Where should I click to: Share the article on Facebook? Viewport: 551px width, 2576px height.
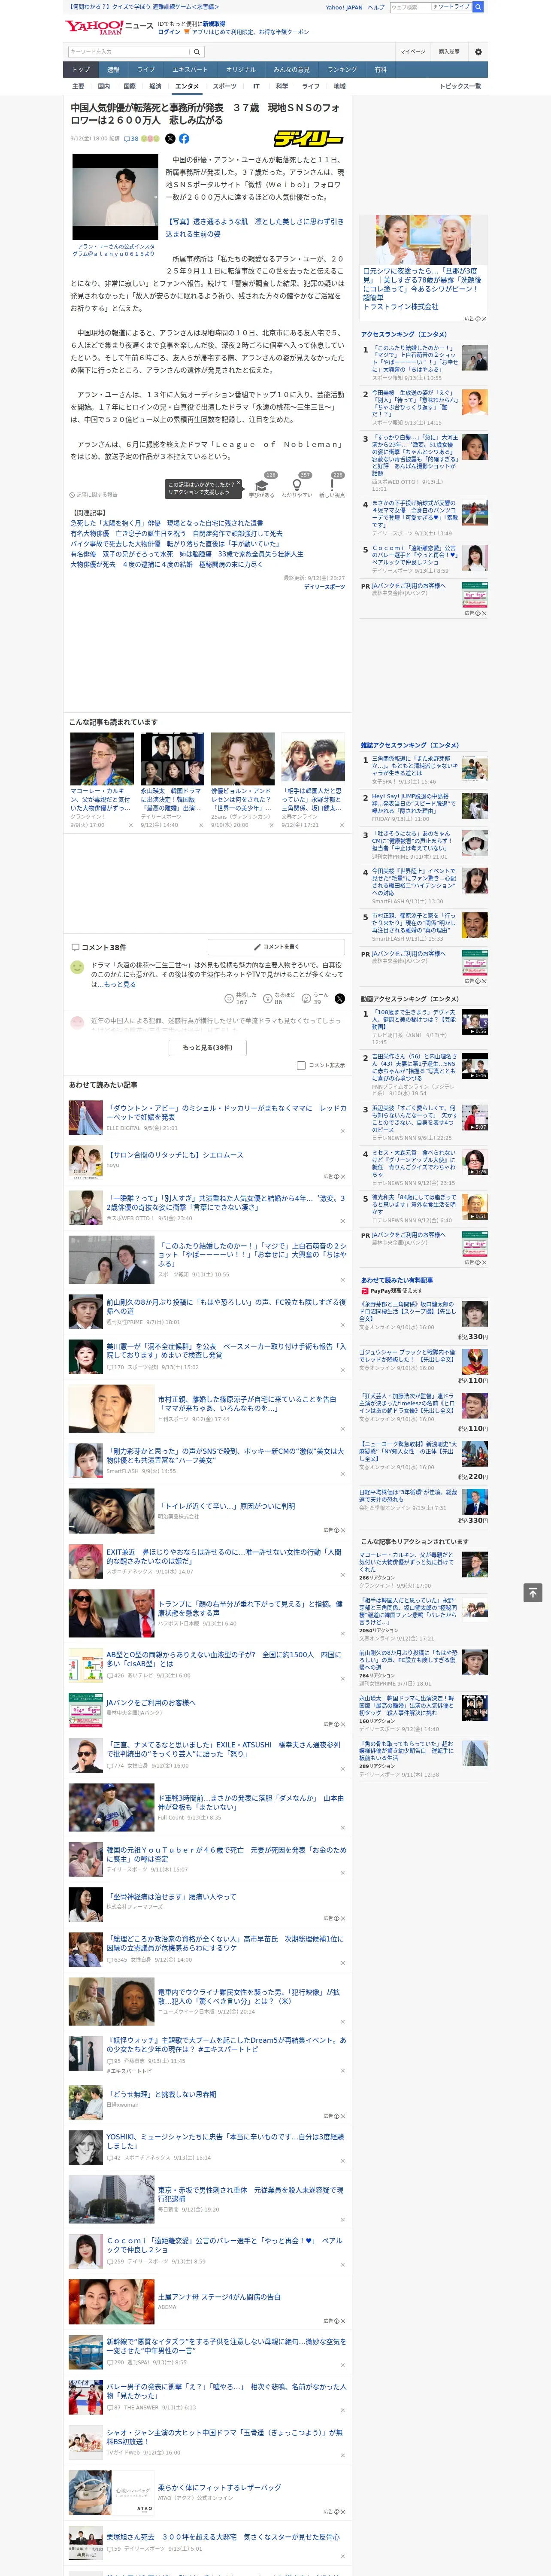184,139
